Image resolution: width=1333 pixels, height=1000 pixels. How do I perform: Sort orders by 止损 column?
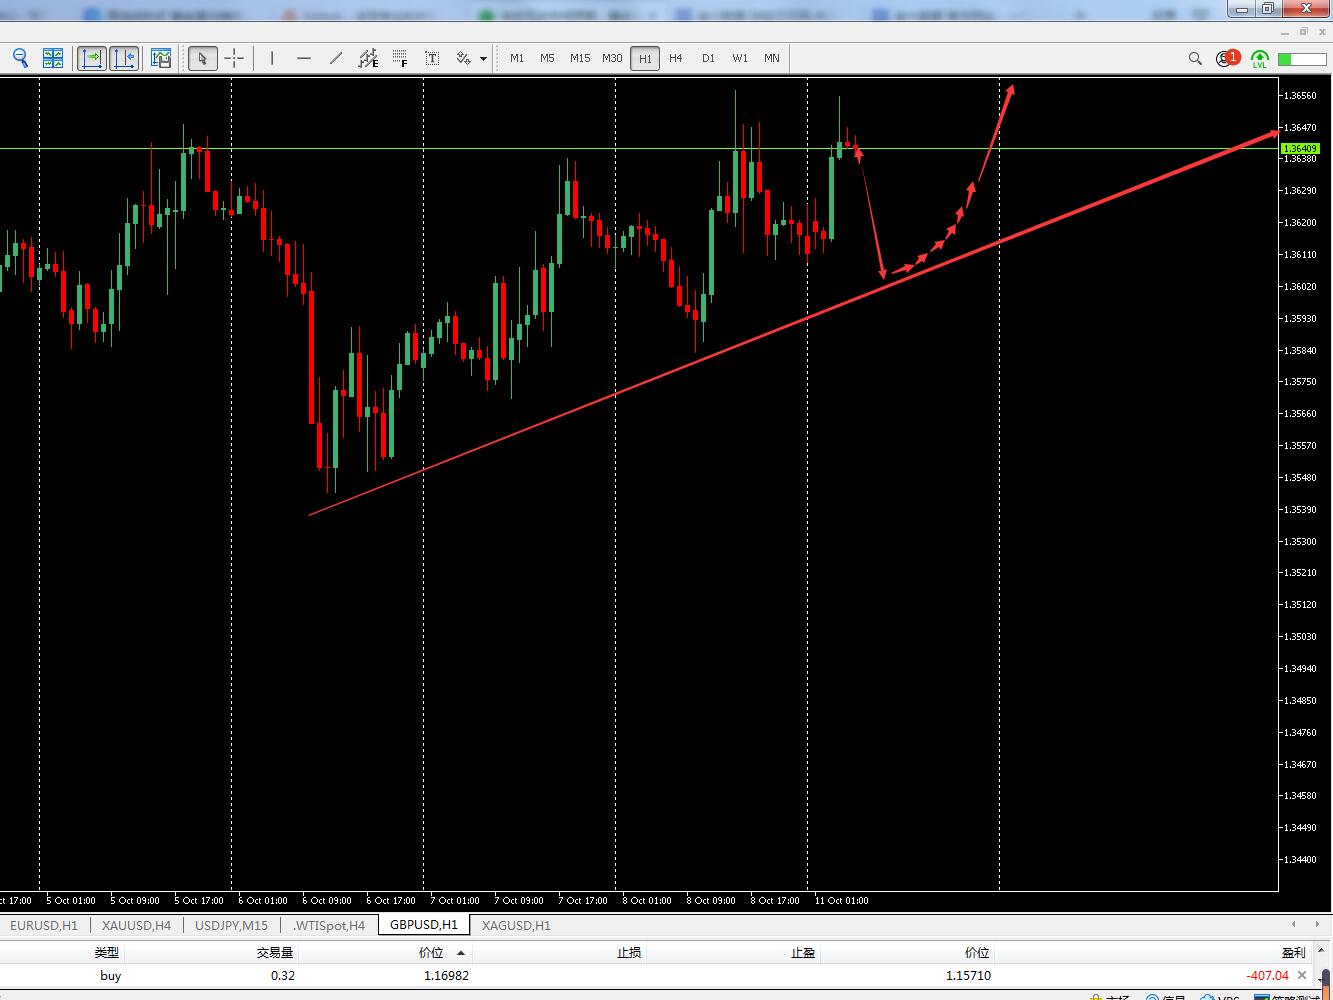click(629, 953)
